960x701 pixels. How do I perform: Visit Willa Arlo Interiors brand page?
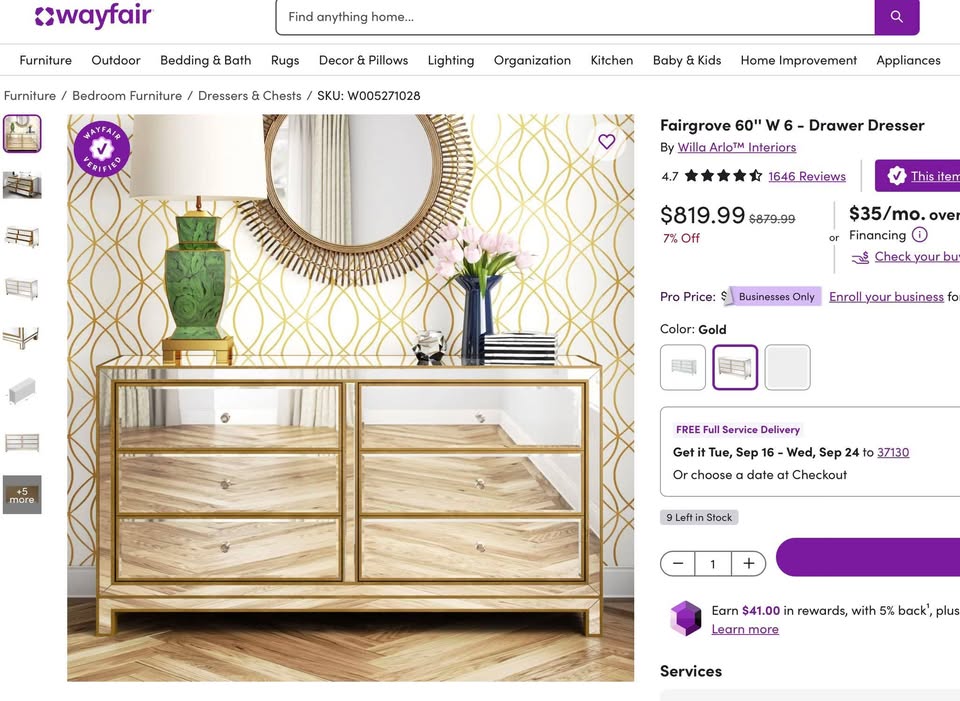[737, 147]
